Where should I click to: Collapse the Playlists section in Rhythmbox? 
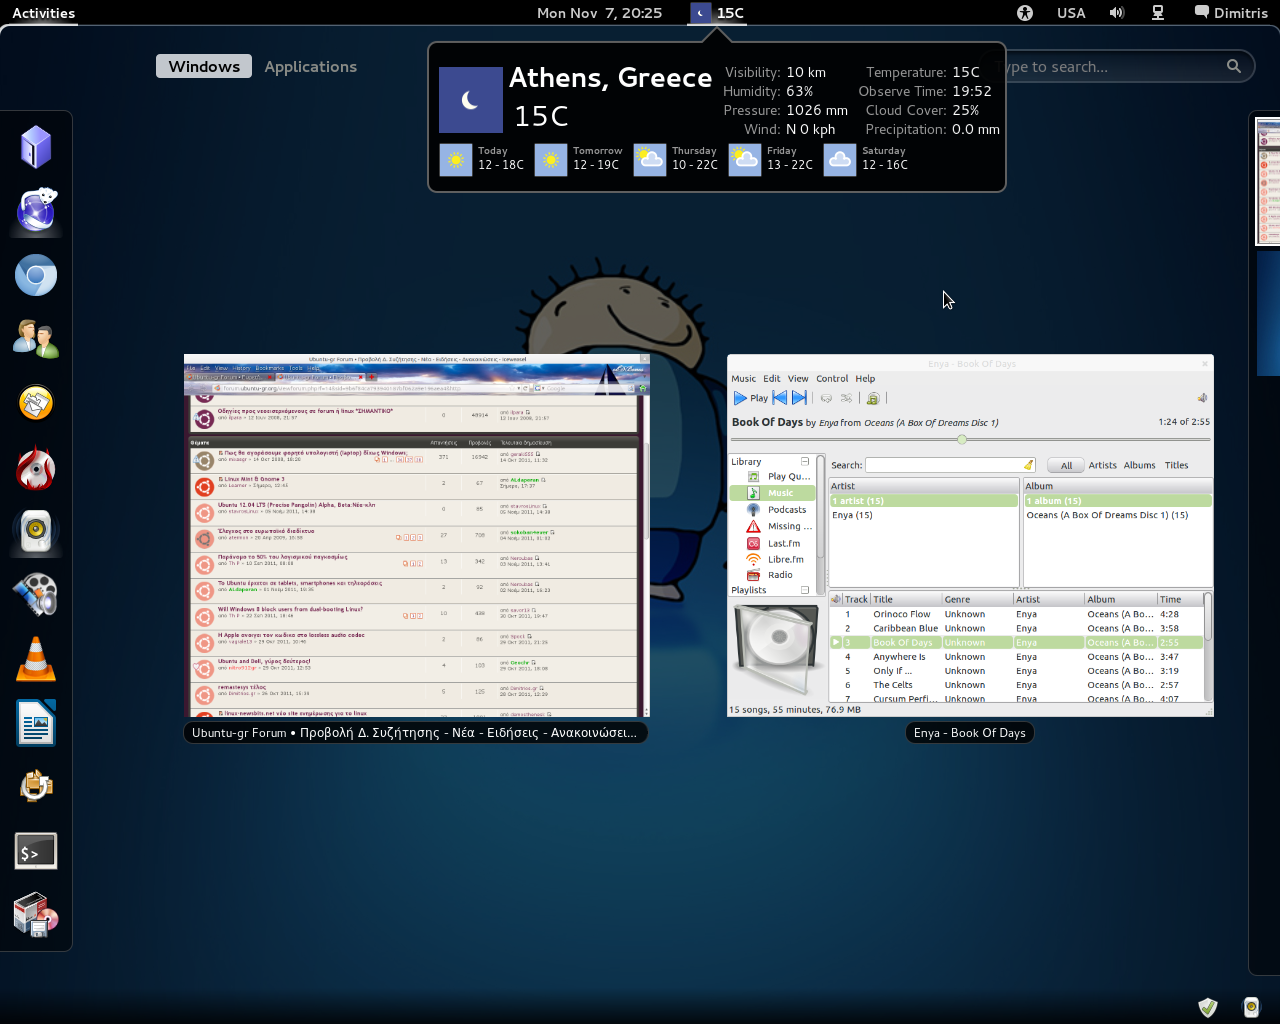pyautogui.click(x=805, y=590)
